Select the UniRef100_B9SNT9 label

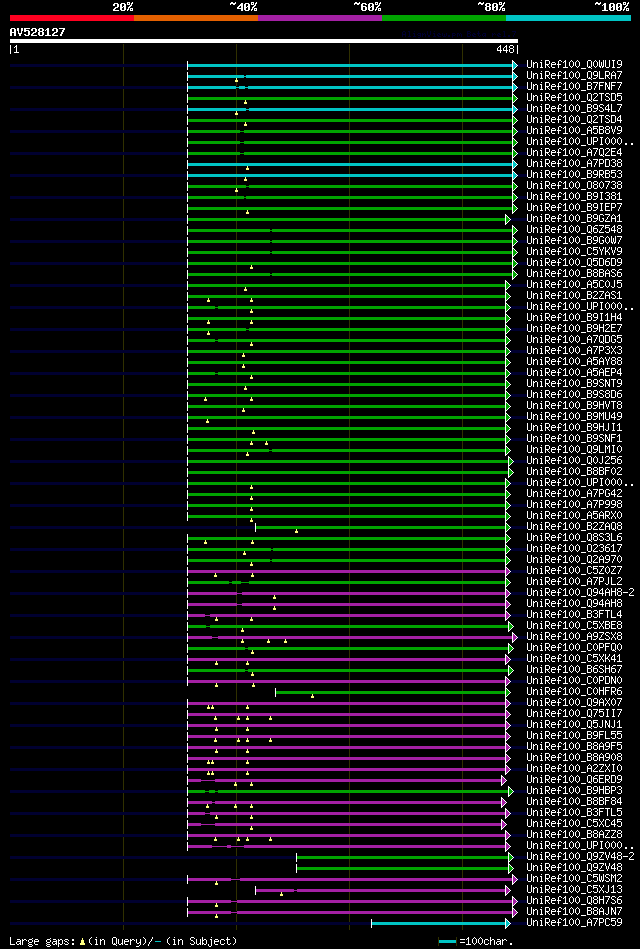pos(575,384)
